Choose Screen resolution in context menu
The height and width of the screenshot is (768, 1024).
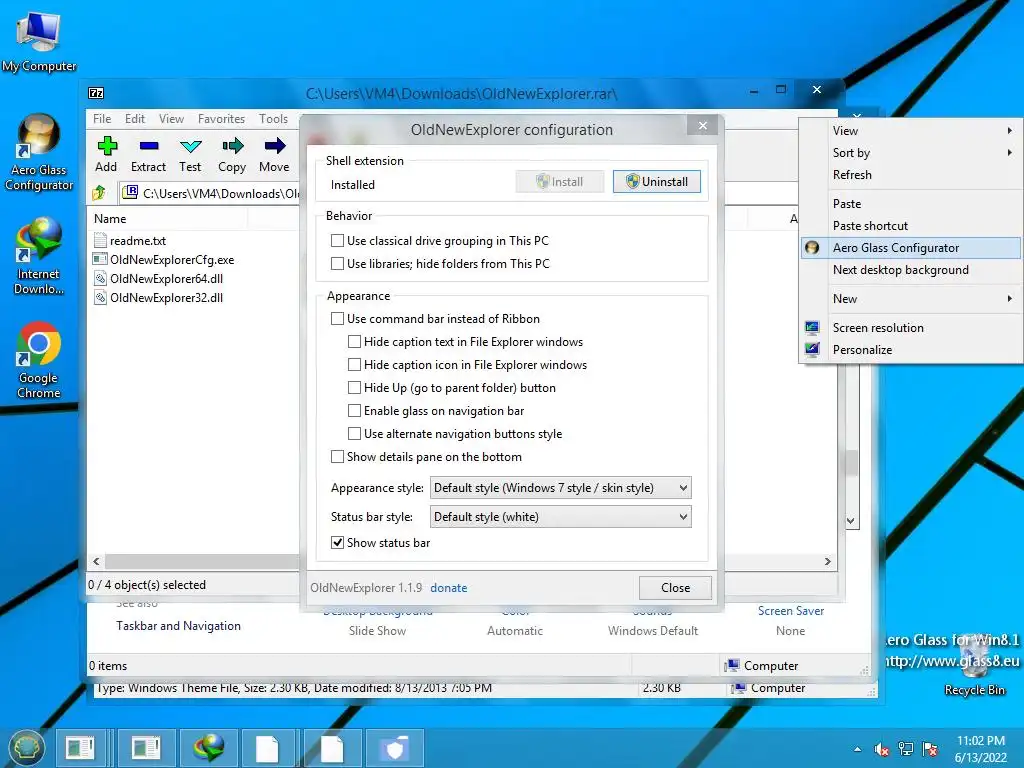point(911,328)
